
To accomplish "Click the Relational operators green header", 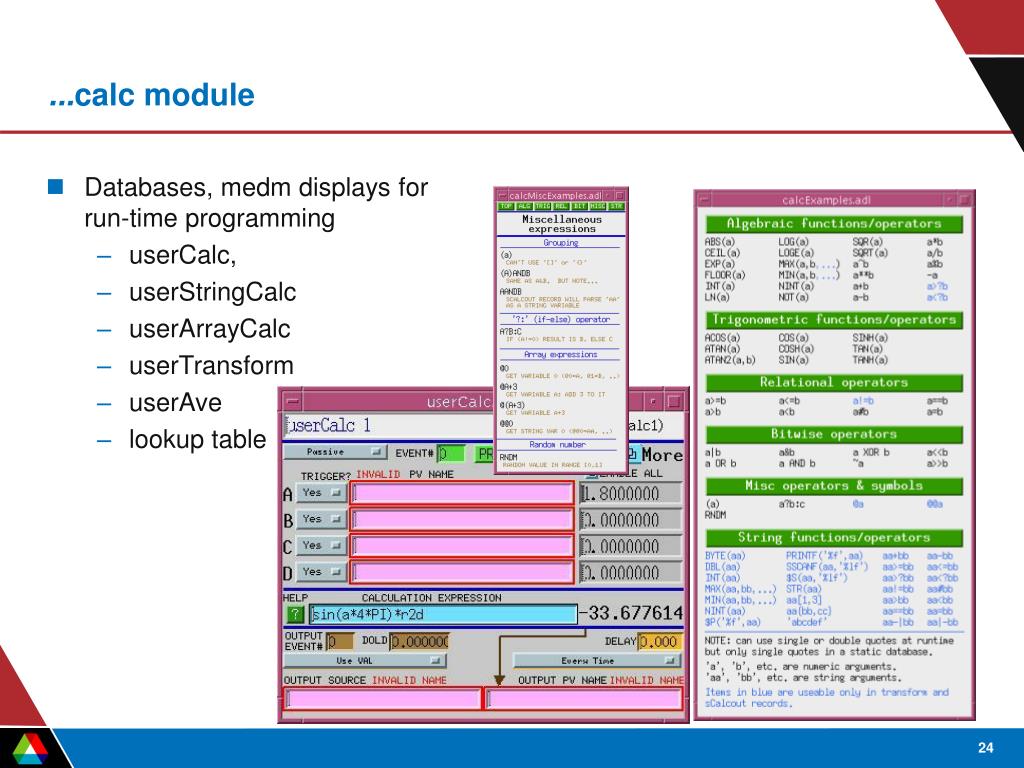I will 834,383.
